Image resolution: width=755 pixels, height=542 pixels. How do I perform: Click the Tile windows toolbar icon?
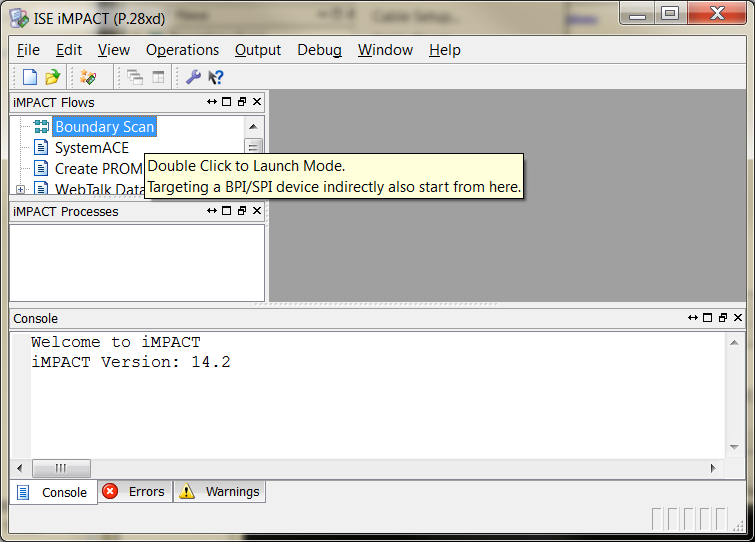(x=158, y=77)
